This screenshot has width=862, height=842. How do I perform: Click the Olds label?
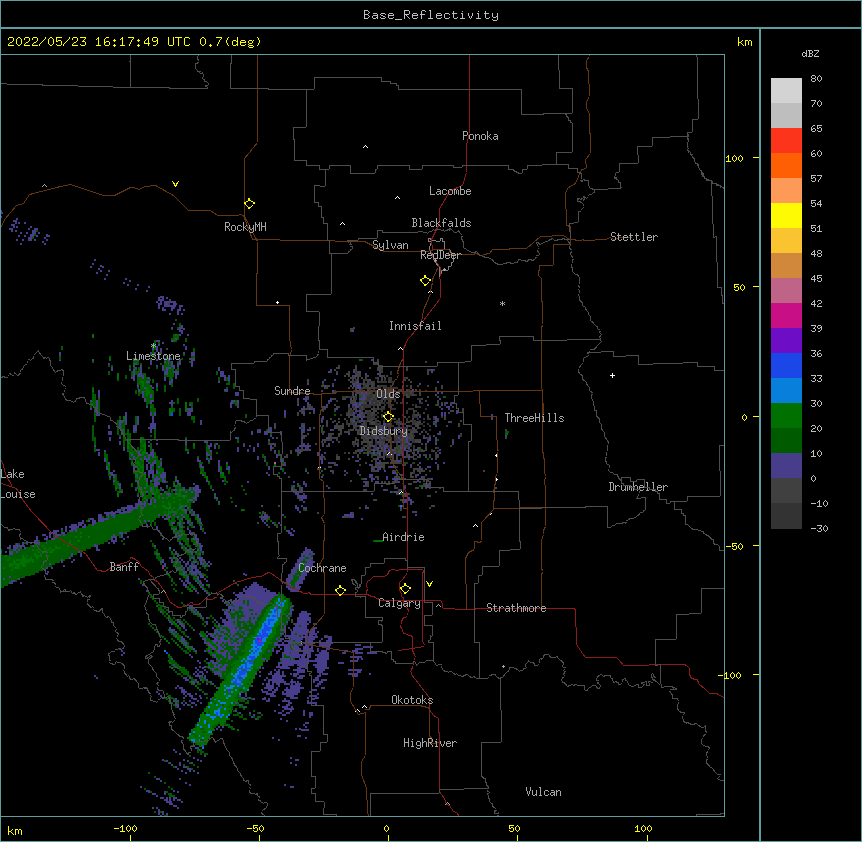388,394
